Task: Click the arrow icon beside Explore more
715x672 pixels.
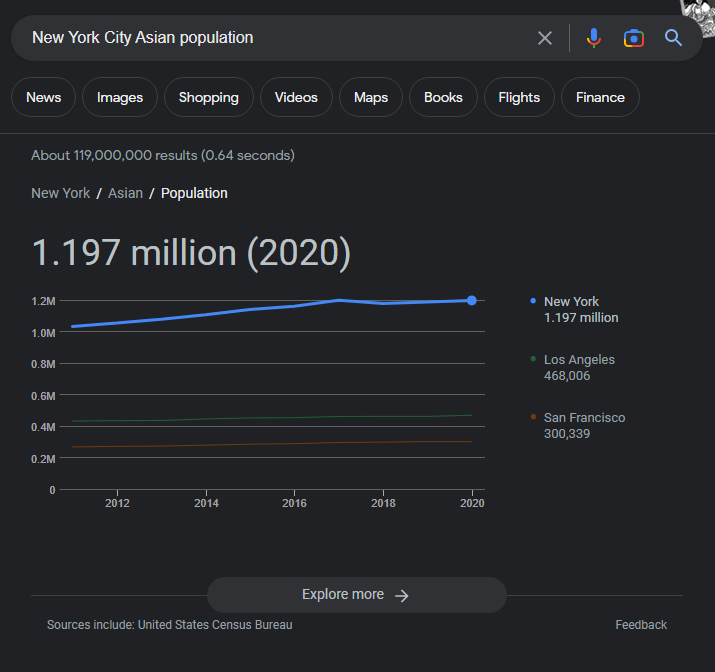Action: pyautogui.click(x=402, y=595)
